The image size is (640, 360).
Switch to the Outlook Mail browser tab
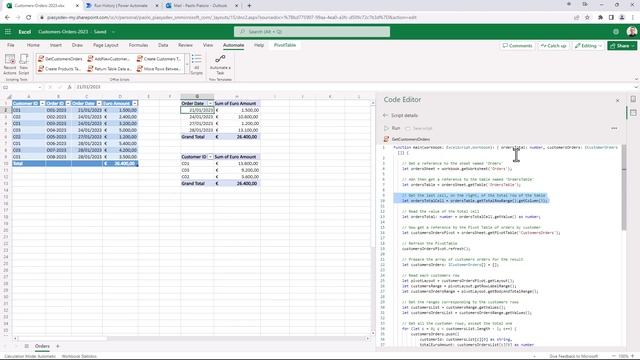click(201, 6)
